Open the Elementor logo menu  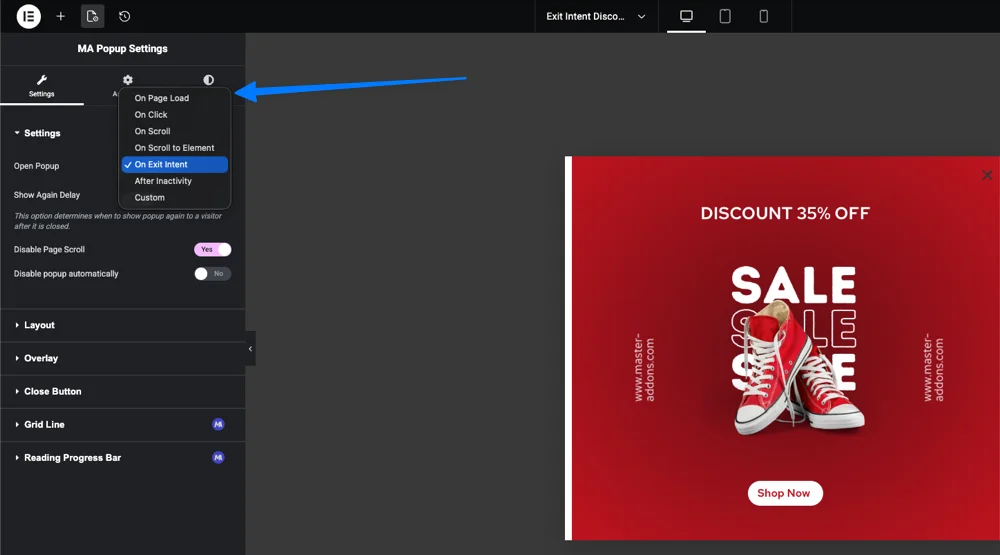pyautogui.click(x=29, y=16)
